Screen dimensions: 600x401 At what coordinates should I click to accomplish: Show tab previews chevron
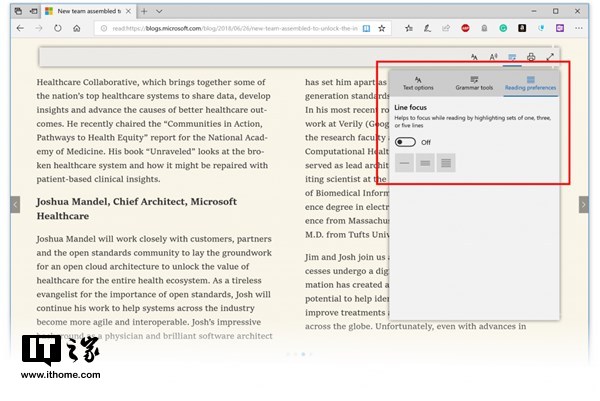[x=159, y=11]
